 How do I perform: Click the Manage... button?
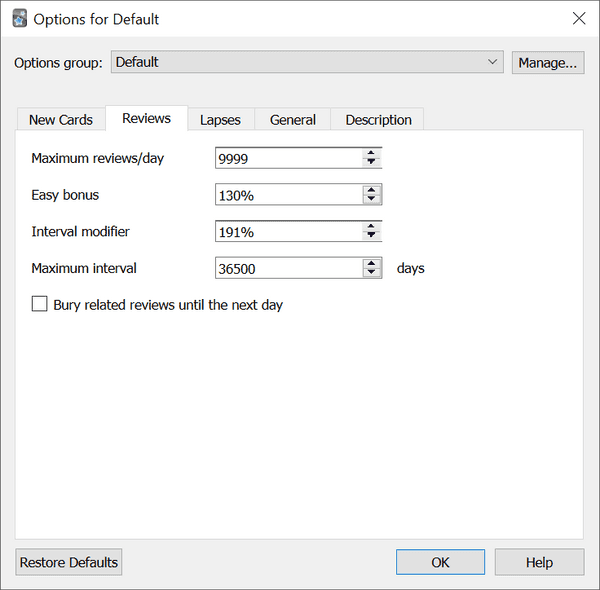[x=548, y=62]
